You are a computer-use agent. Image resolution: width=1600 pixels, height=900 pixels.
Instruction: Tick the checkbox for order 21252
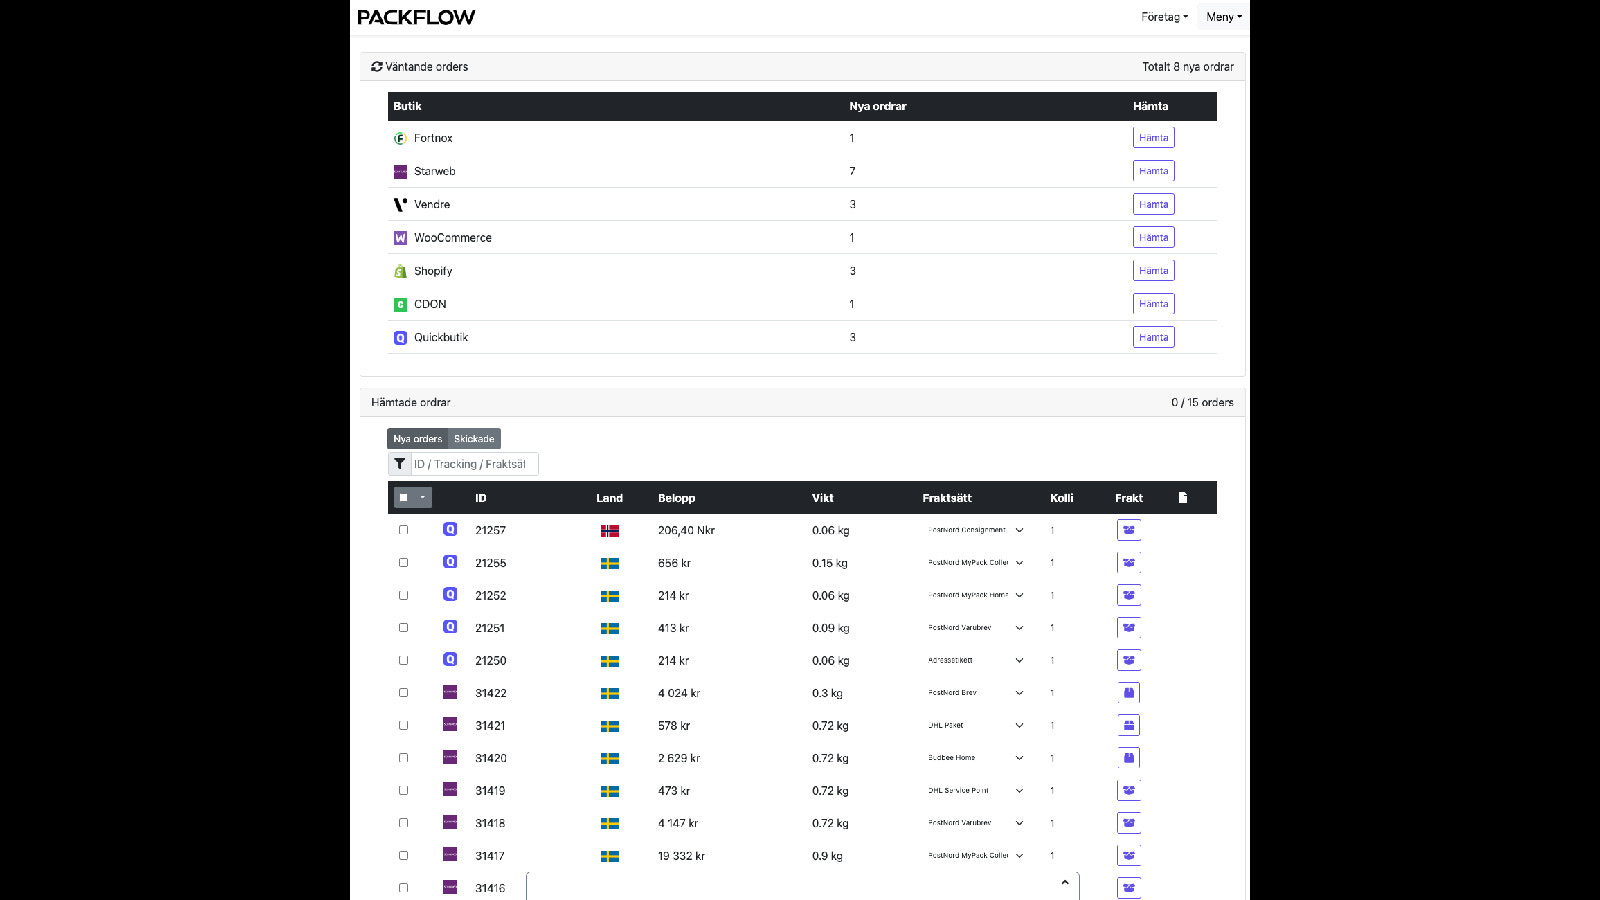point(404,595)
